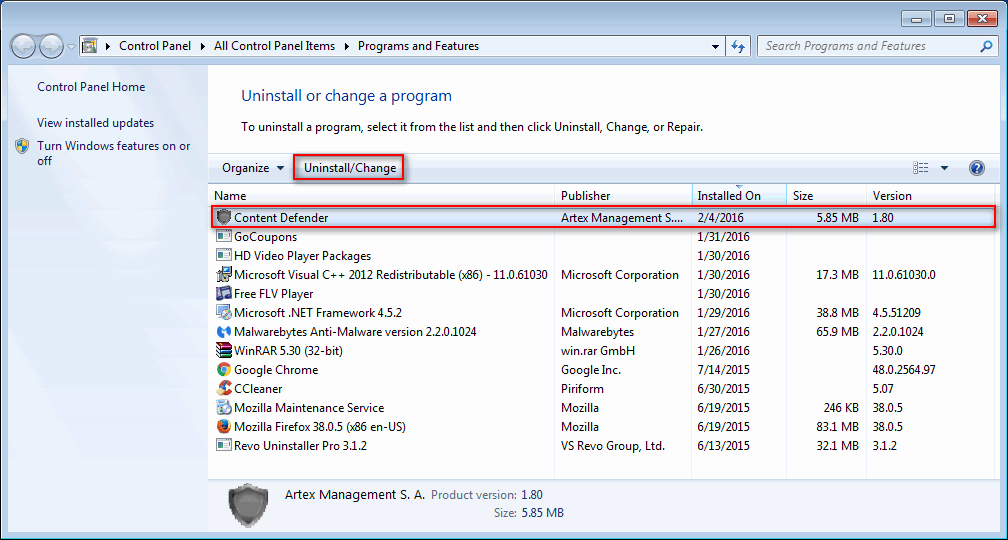Screen dimensions: 1008x540
Task: Select the Mozilla Firefox 38.0.5 icon
Action: click(224, 426)
